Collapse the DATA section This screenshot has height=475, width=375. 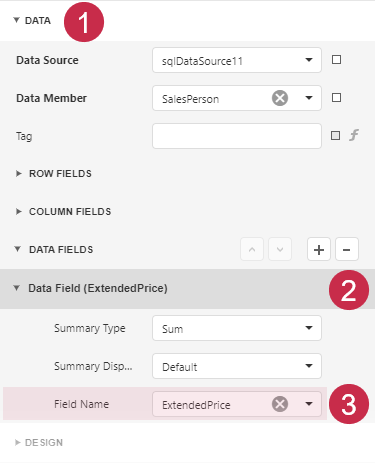click(x=16, y=20)
